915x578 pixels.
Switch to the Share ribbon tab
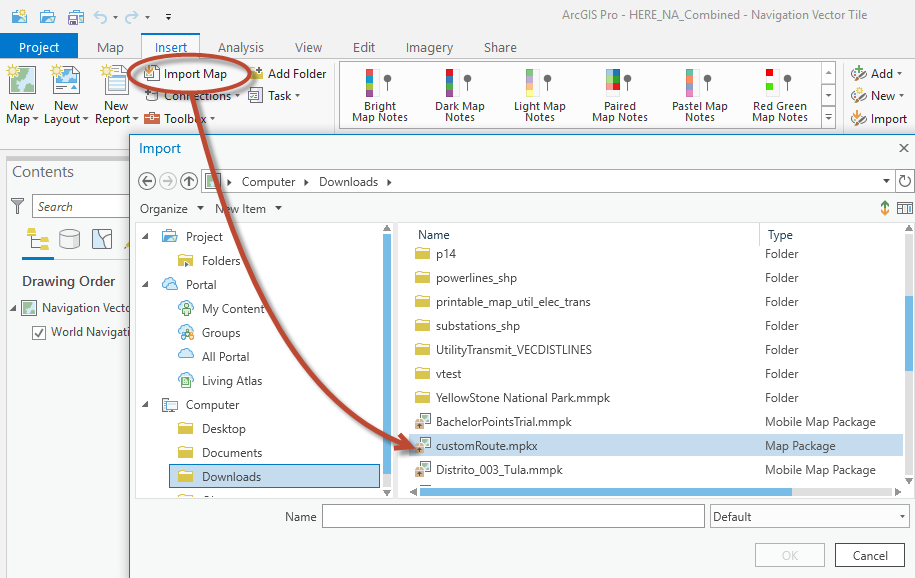point(500,47)
